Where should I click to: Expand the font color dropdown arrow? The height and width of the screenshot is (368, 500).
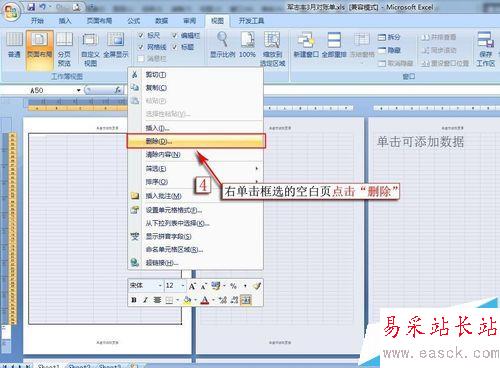213,300
